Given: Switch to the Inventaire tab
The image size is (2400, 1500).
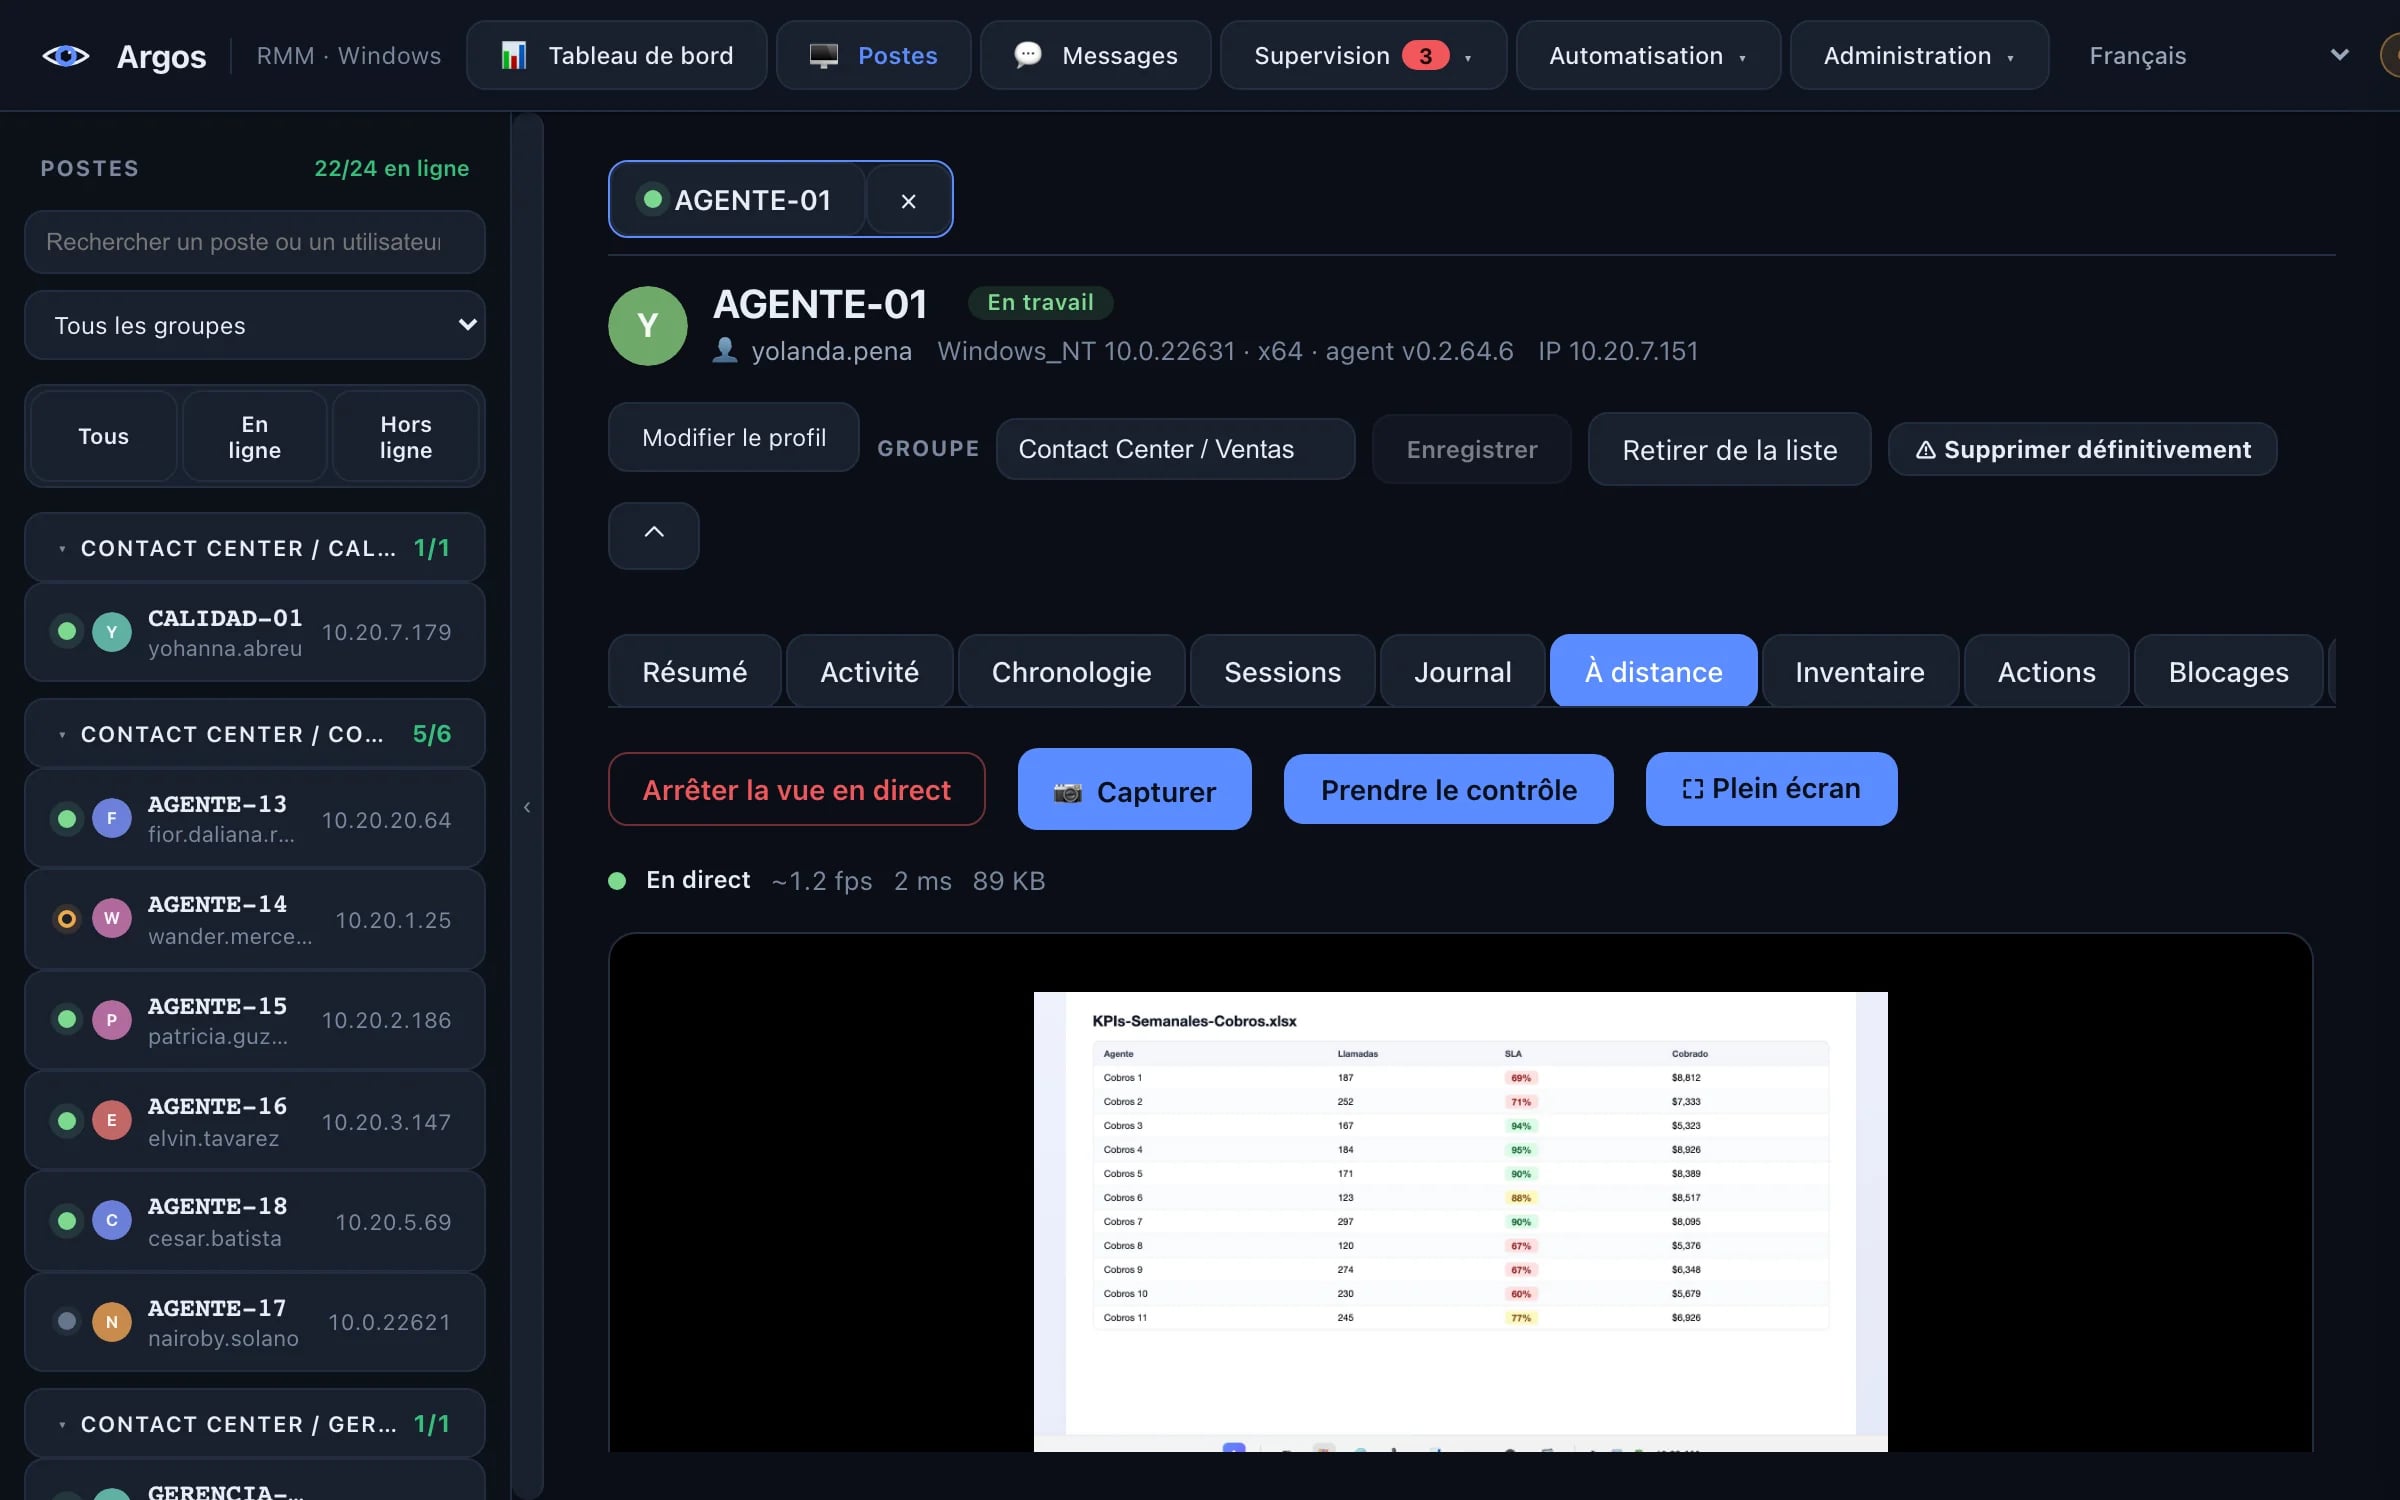Looking at the screenshot, I should 1859,671.
